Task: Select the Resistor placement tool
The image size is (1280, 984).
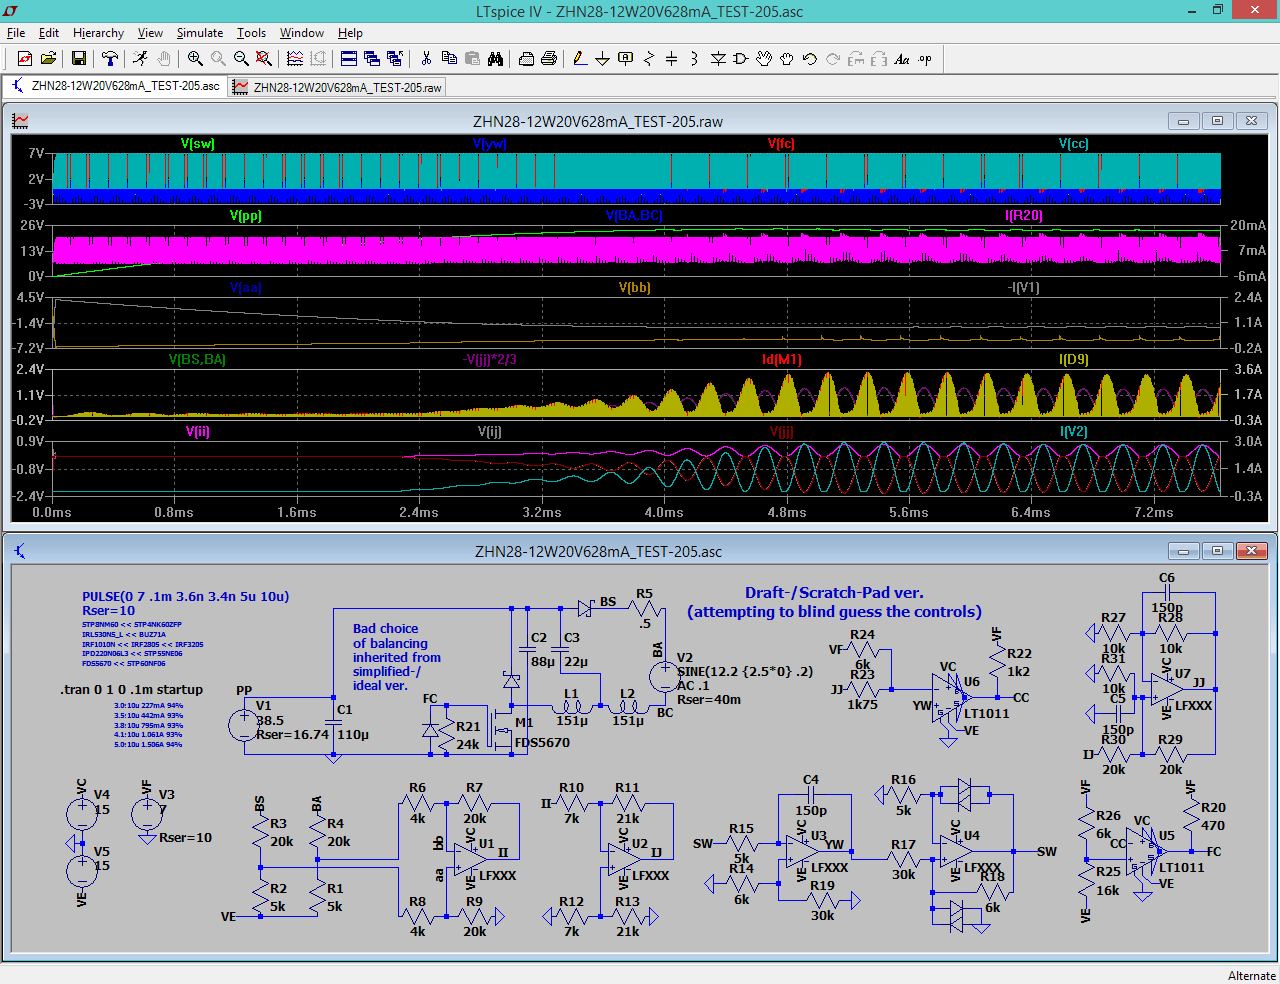Action: (x=648, y=59)
